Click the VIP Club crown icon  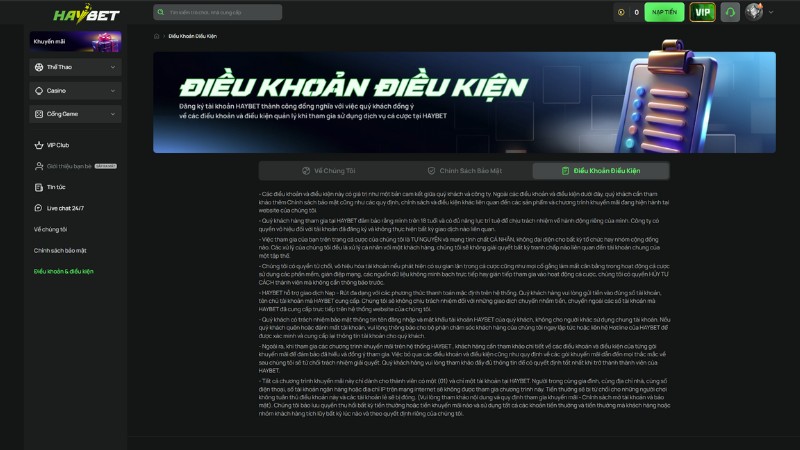[x=39, y=145]
